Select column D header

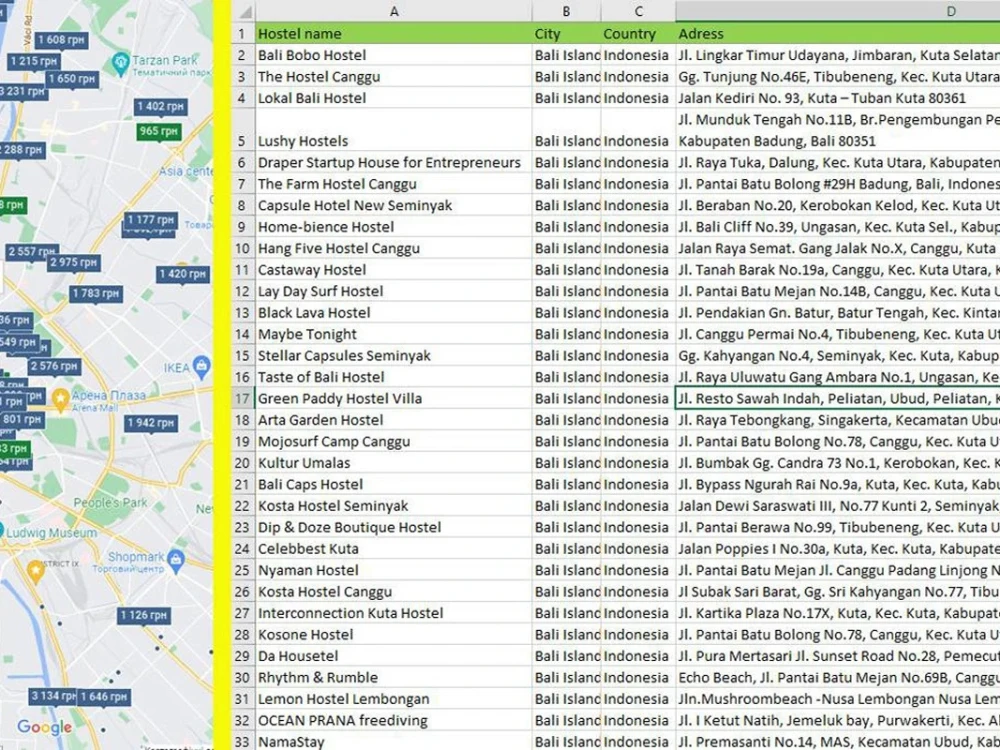(838, 11)
